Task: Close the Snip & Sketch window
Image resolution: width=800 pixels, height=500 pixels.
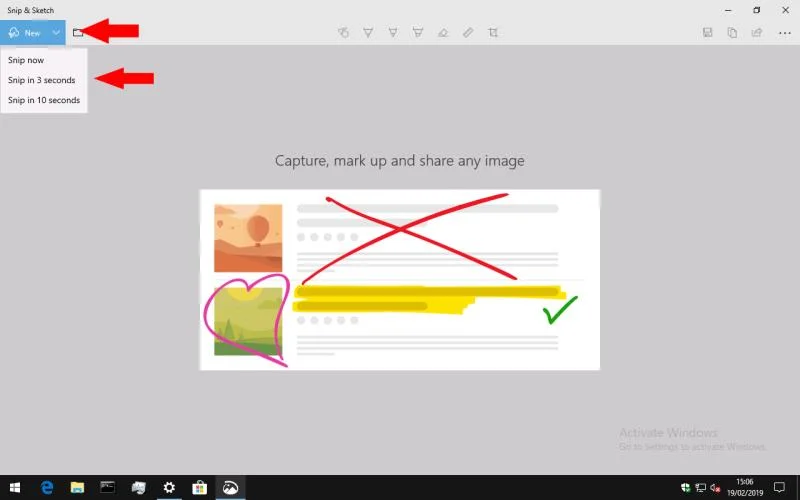Action: tap(785, 10)
